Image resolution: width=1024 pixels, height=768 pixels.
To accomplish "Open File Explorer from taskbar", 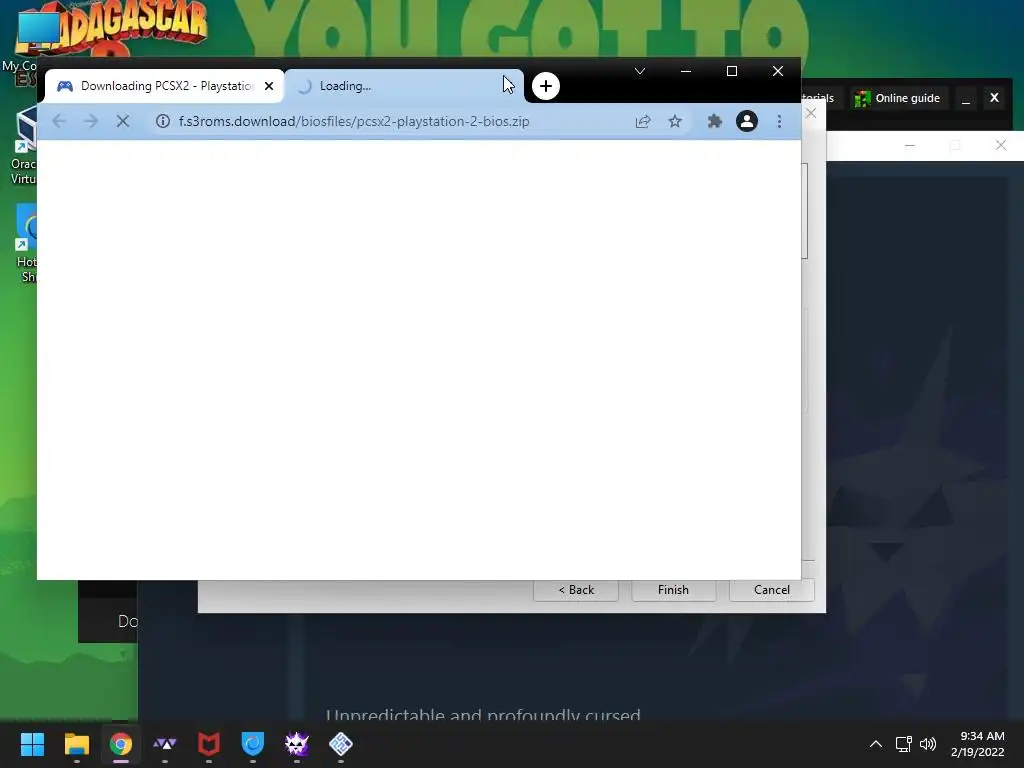I will (x=76, y=744).
